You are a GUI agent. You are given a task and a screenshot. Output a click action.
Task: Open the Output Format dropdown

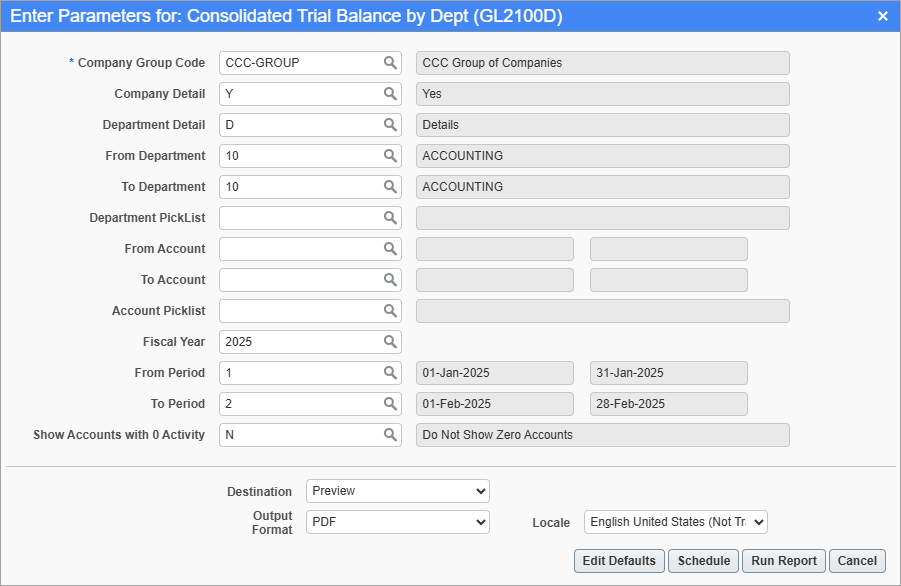point(397,522)
